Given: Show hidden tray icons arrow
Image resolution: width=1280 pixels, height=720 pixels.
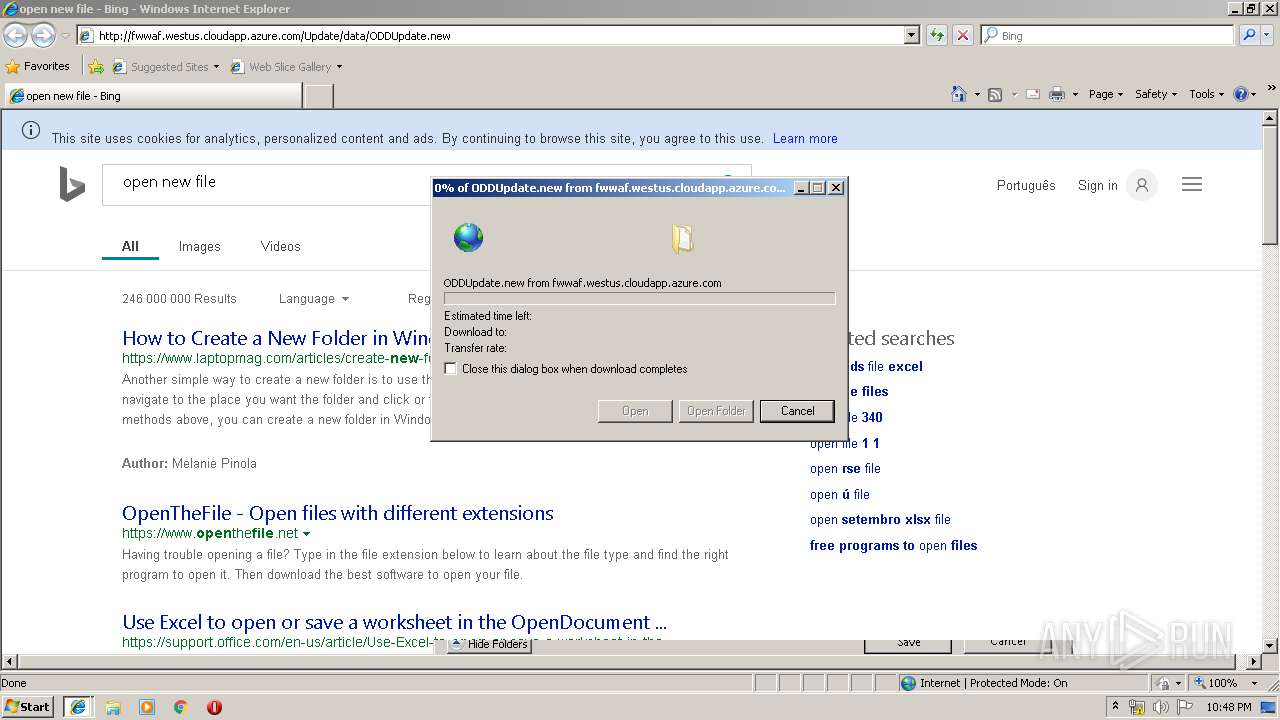Looking at the screenshot, I should point(1115,707).
